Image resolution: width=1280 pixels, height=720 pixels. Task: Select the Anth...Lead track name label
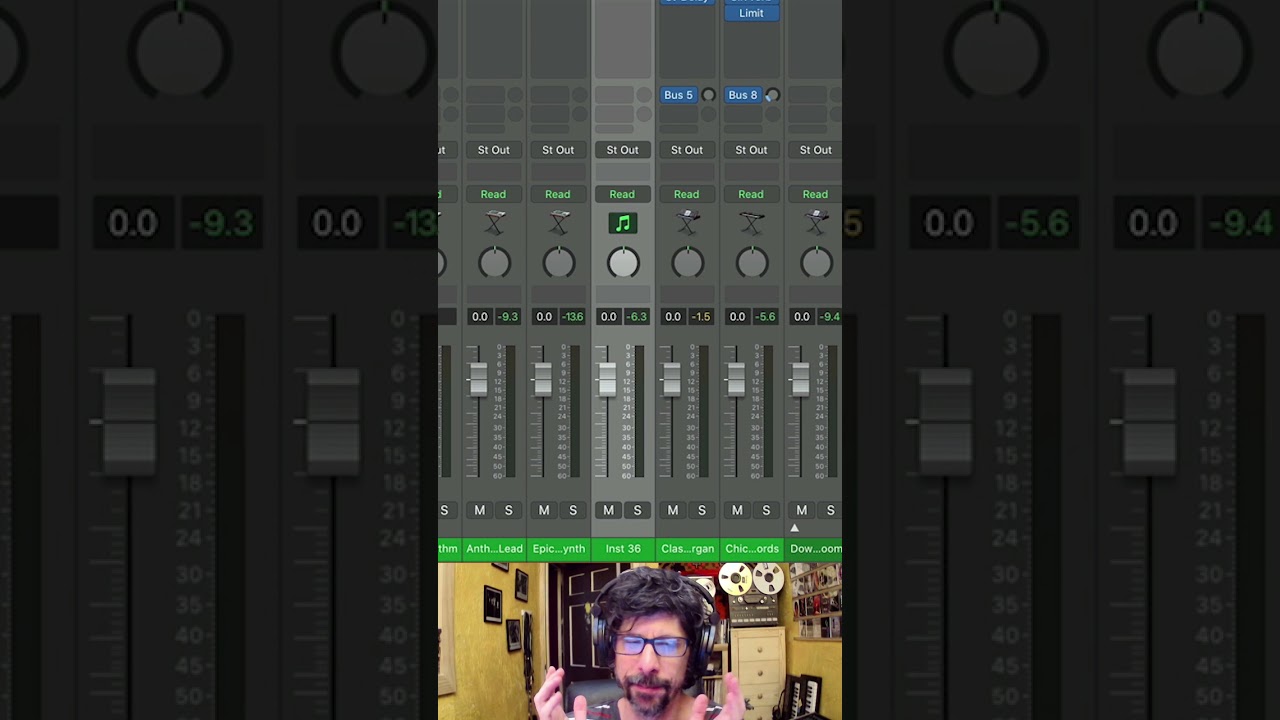(x=494, y=549)
